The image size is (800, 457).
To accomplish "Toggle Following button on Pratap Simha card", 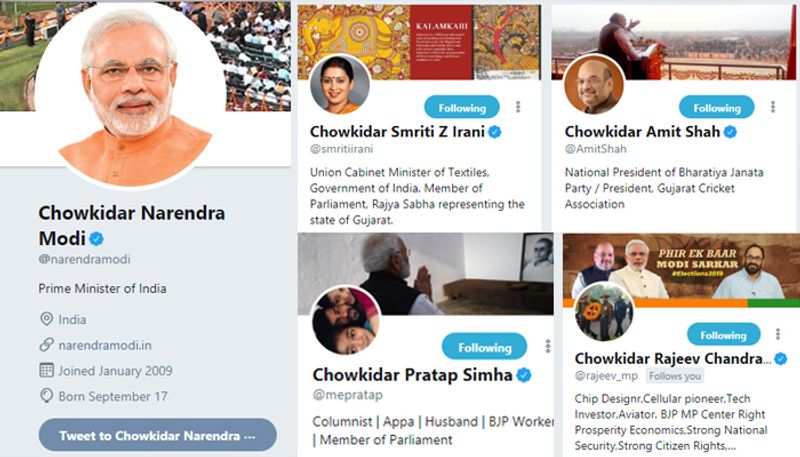I will point(484,347).
